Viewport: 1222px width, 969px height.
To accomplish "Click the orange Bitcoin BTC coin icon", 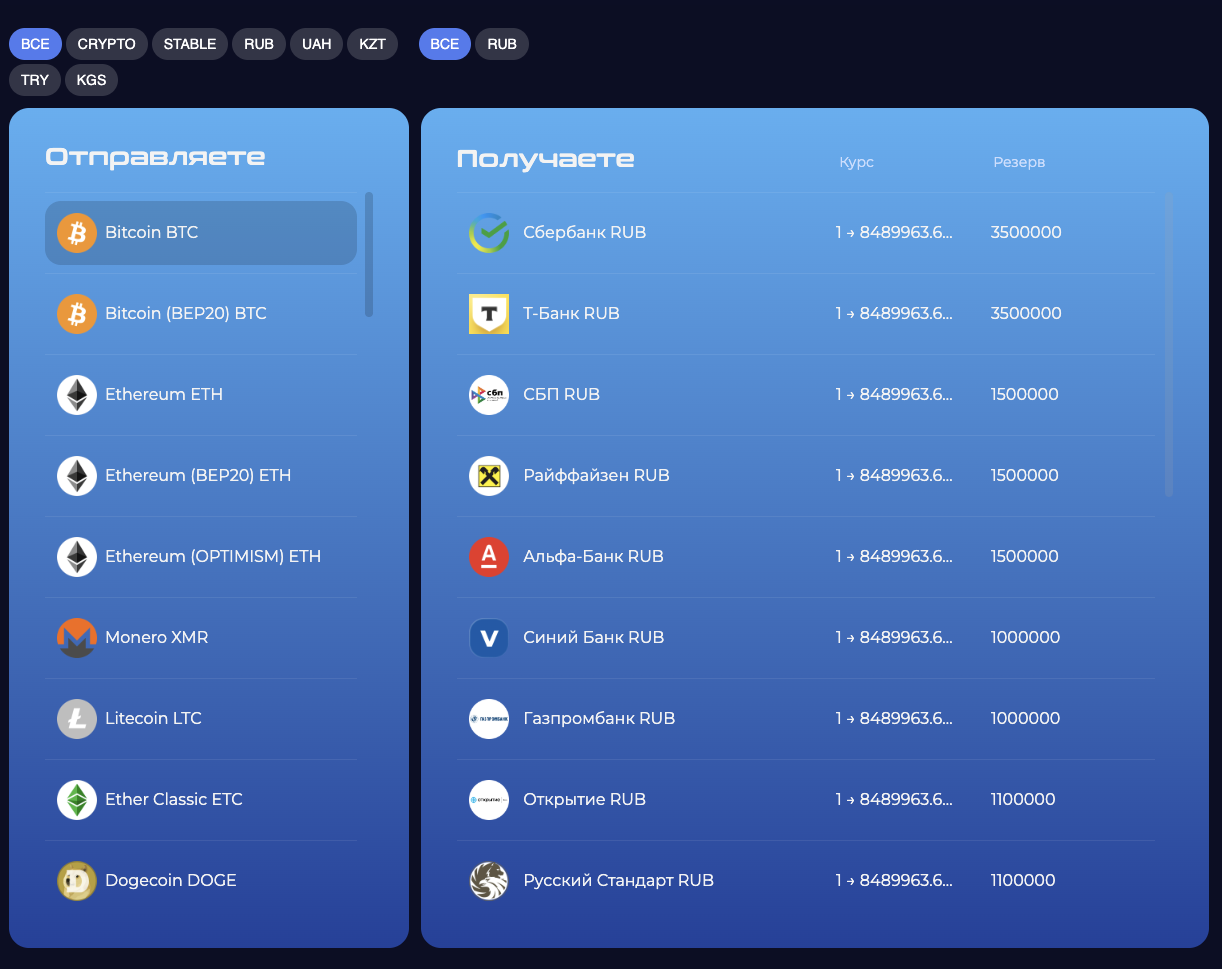I will 77,233.
